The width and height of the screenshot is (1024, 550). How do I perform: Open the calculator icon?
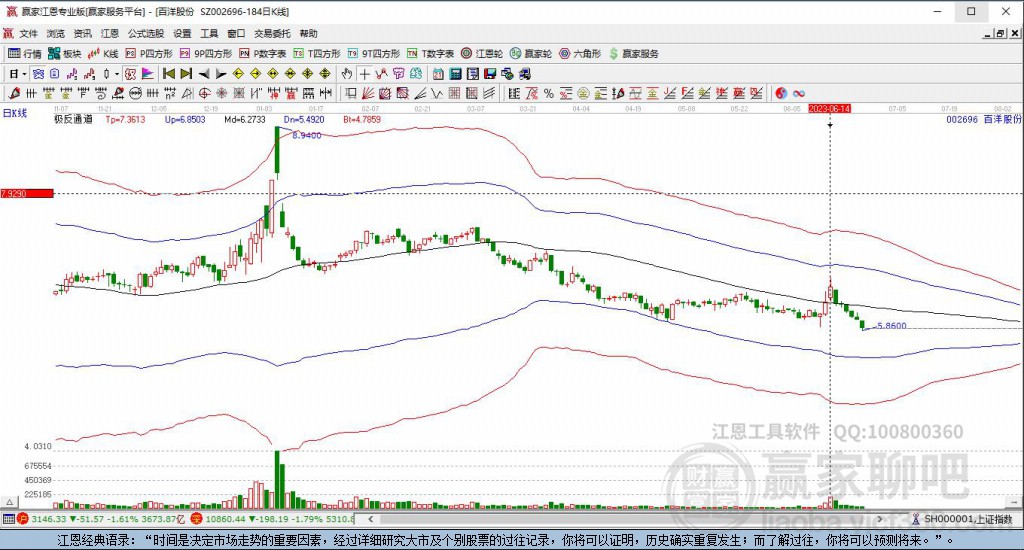point(456,74)
